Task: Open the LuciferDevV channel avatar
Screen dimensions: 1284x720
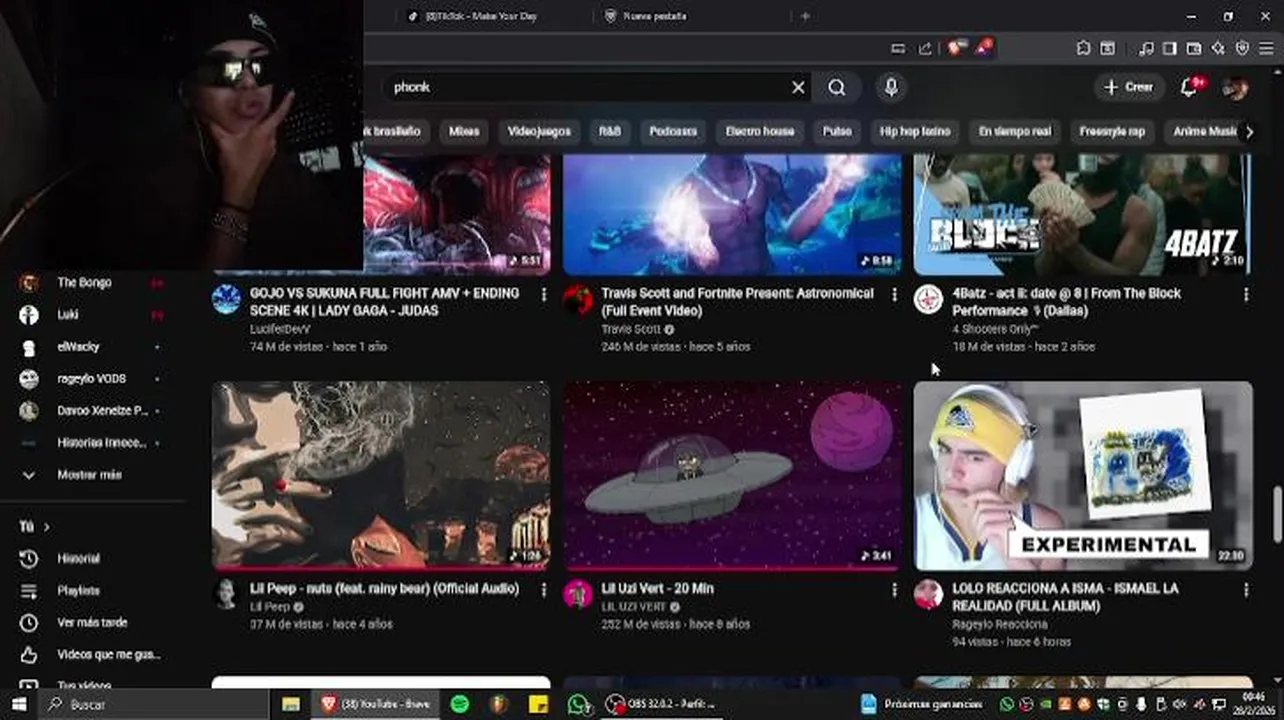Action: coord(227,299)
